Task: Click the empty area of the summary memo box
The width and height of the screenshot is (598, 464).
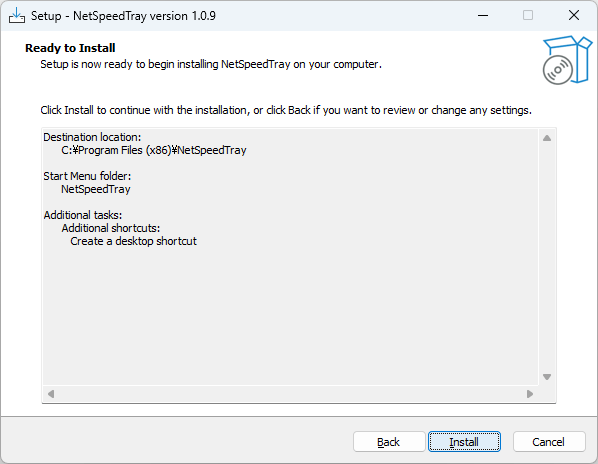Action: tap(290, 316)
